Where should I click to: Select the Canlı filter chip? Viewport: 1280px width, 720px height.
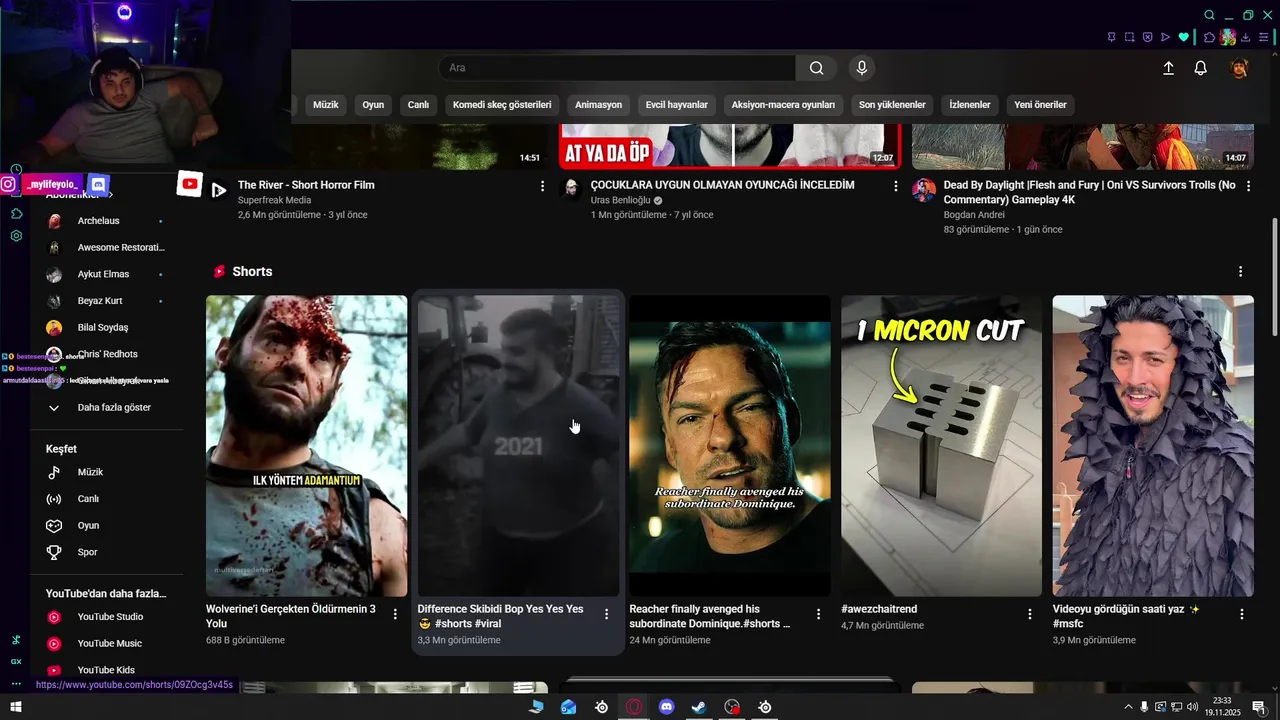click(418, 104)
